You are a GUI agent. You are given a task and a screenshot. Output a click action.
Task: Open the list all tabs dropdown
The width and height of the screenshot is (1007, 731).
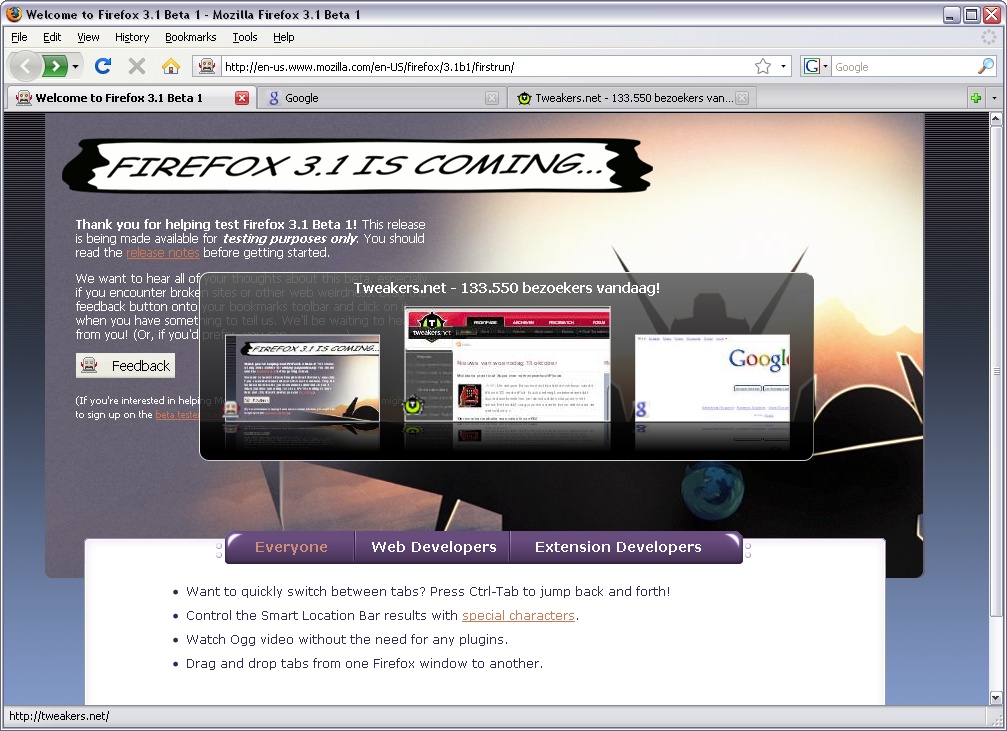click(994, 98)
